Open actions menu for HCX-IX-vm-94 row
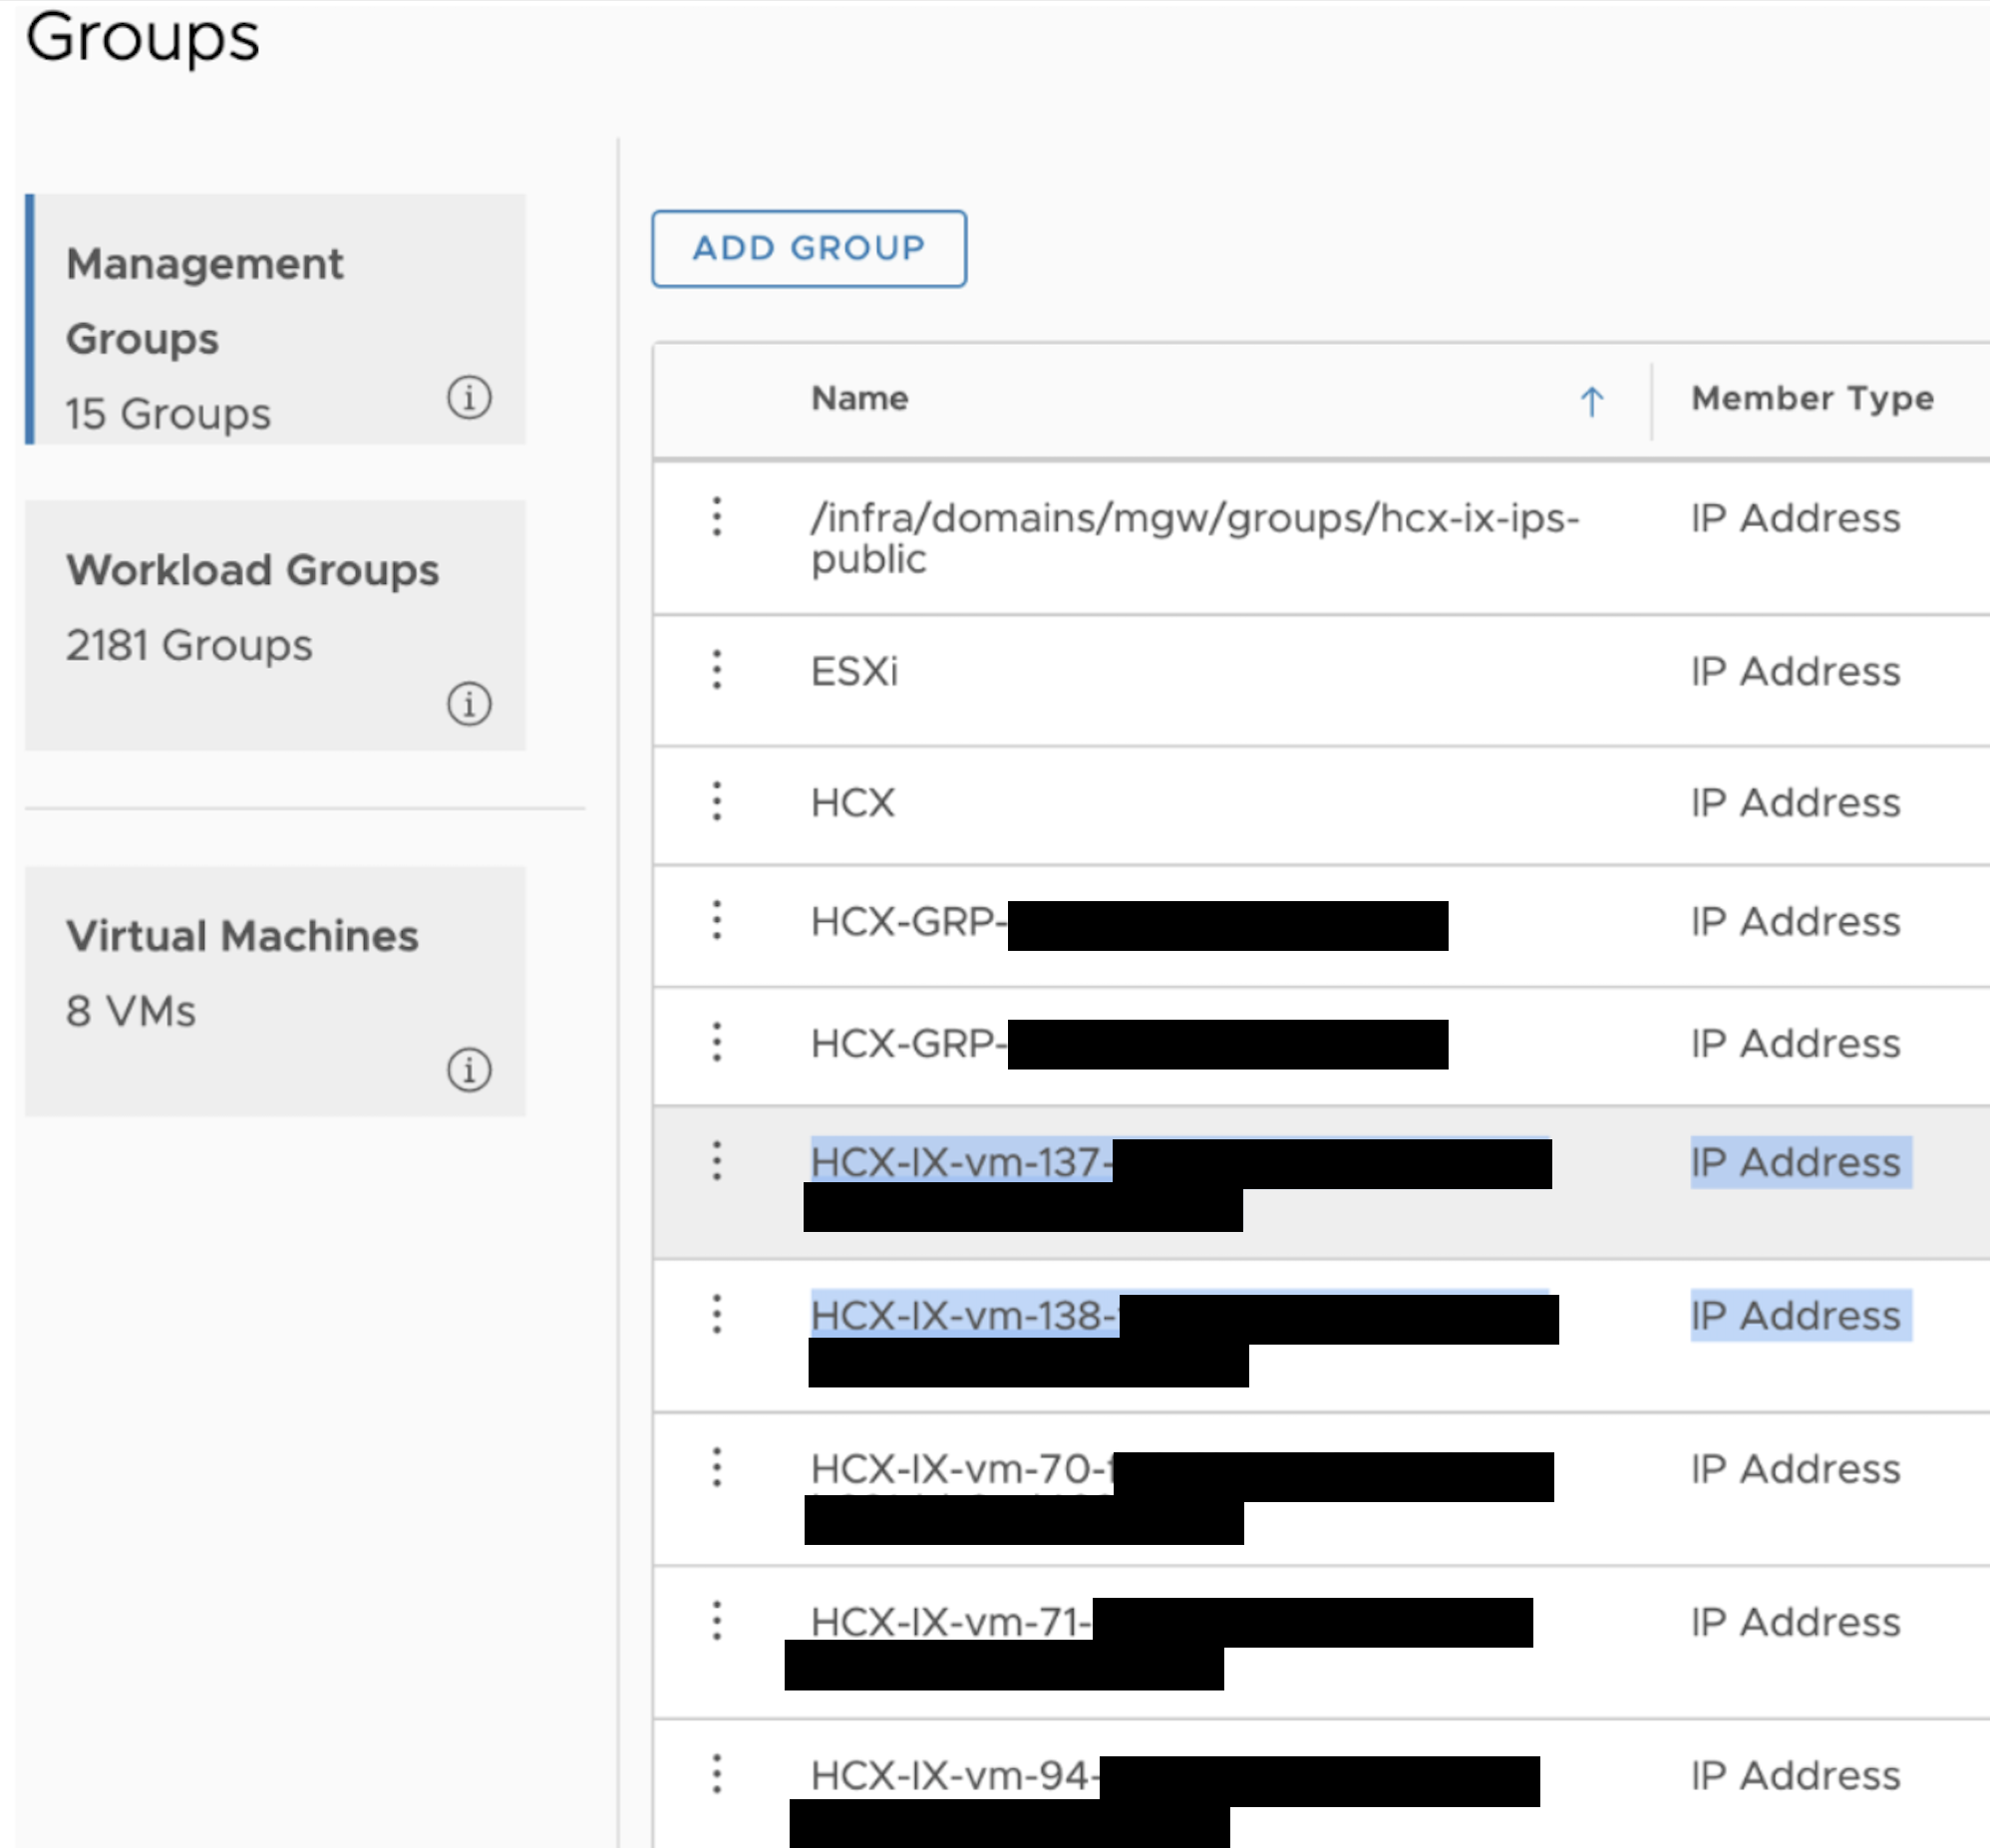This screenshot has height=1848, width=1990. tap(716, 1774)
